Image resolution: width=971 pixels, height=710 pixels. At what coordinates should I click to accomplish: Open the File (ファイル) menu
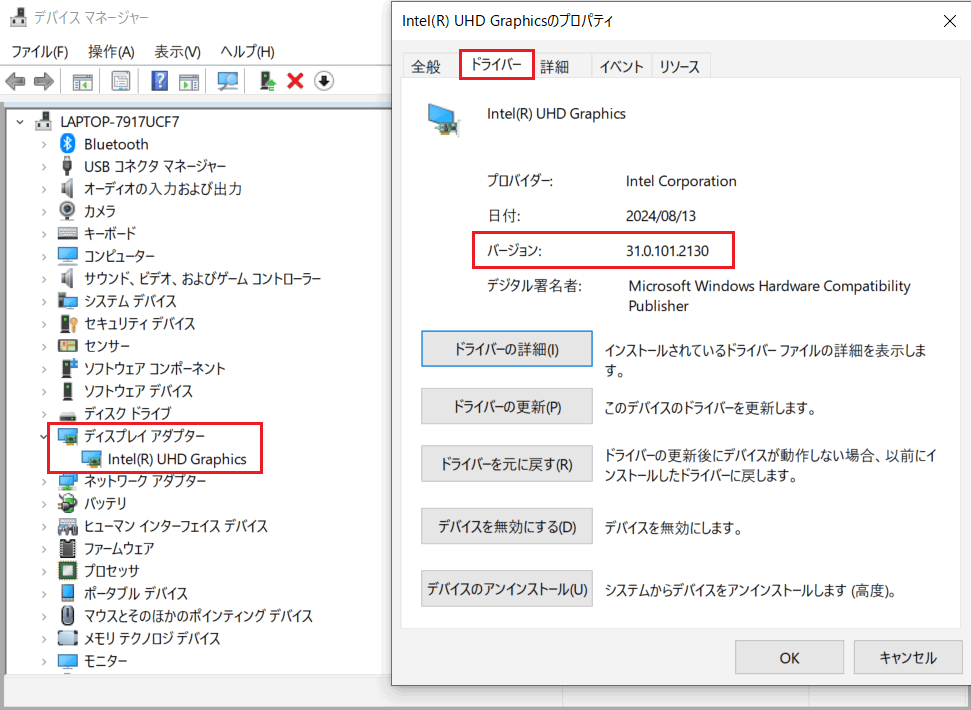click(40, 51)
